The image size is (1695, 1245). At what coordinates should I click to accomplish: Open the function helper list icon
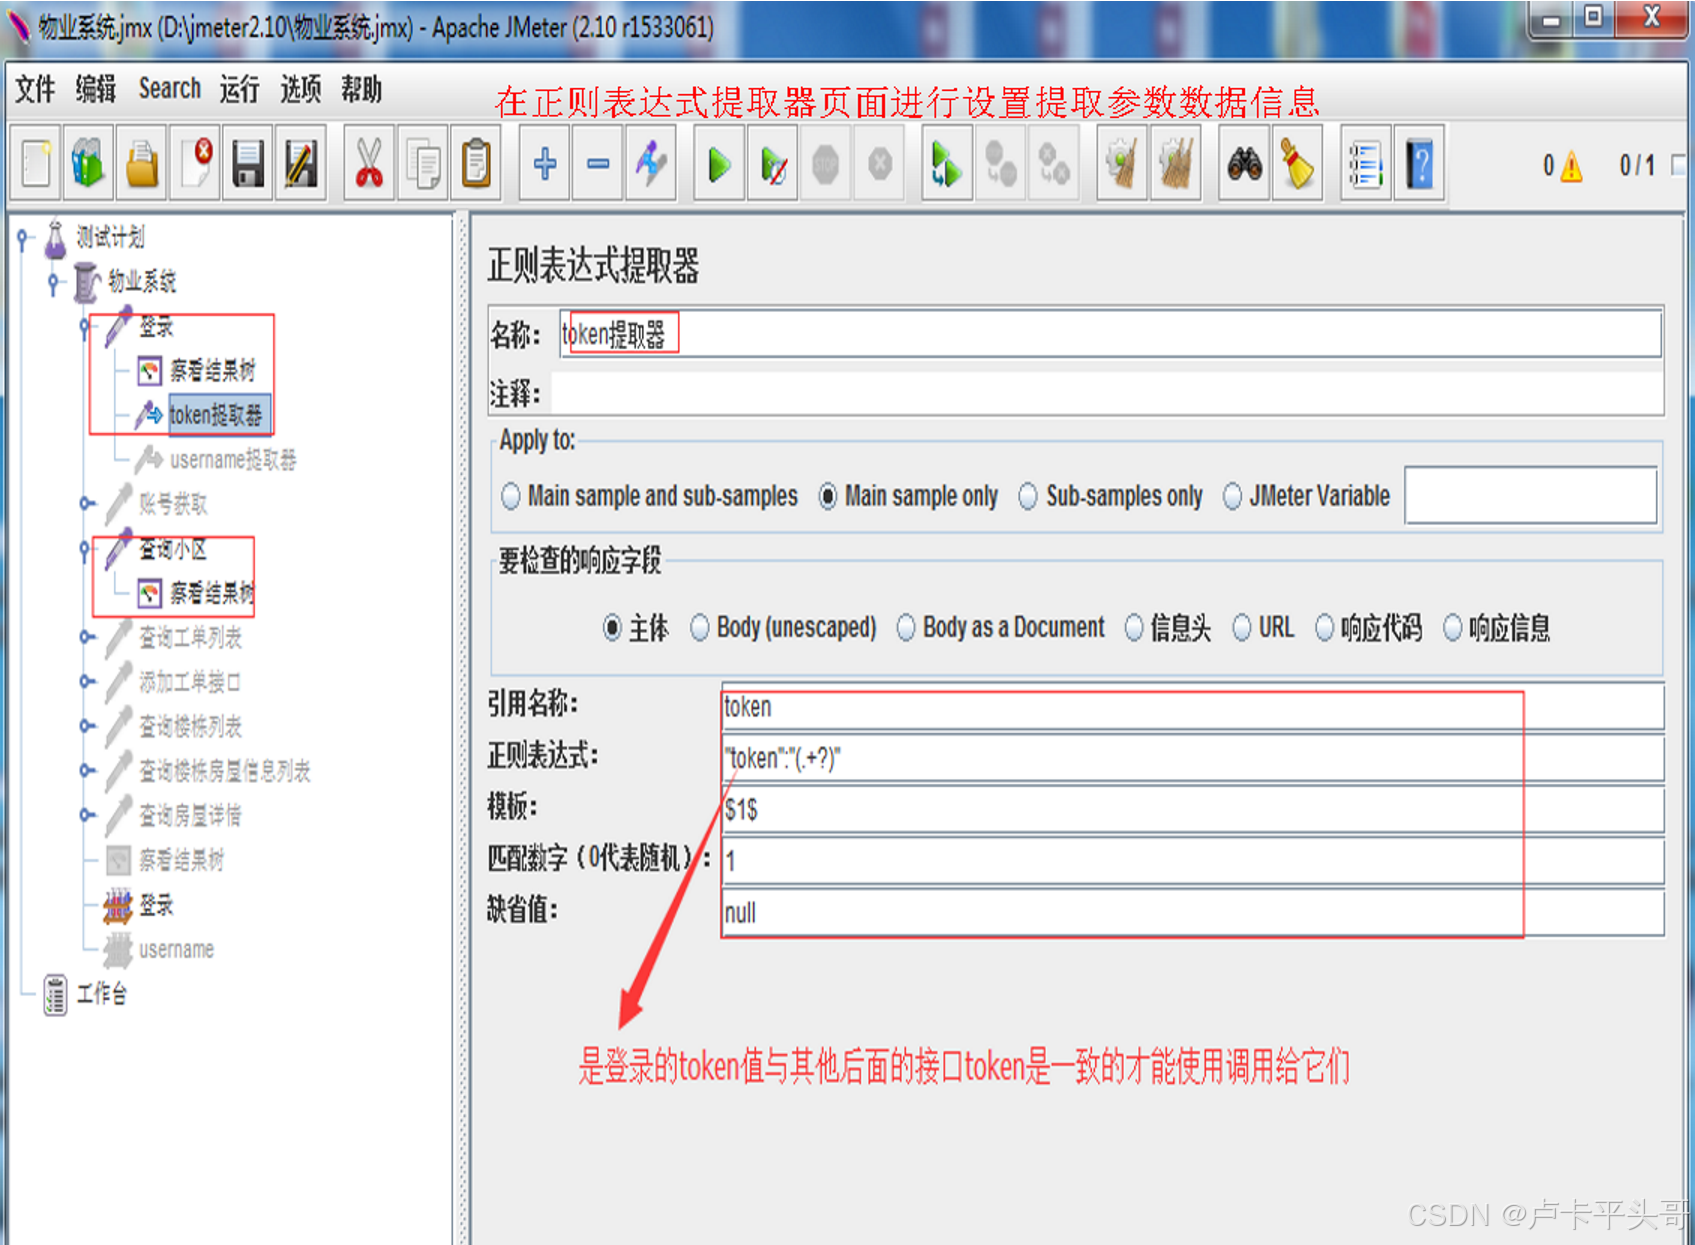(1365, 163)
